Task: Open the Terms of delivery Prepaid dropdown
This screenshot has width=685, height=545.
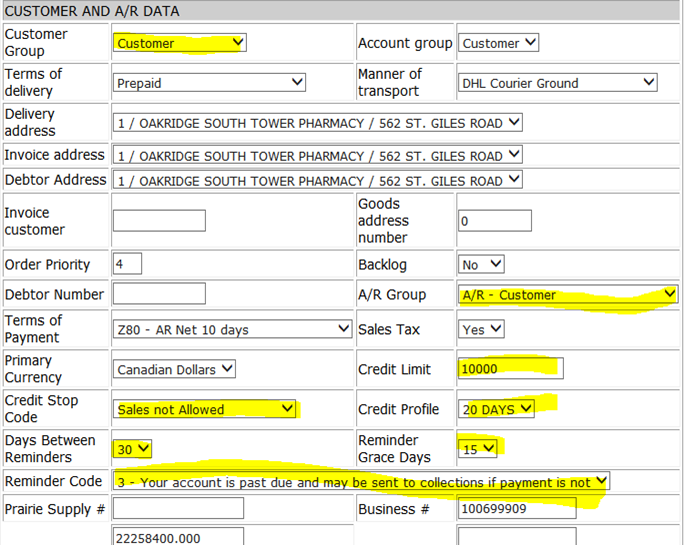Action: click(209, 83)
